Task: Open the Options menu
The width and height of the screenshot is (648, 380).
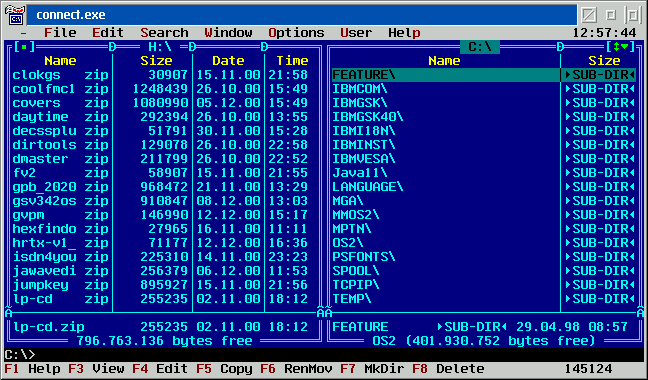Action: pyautogui.click(x=296, y=33)
